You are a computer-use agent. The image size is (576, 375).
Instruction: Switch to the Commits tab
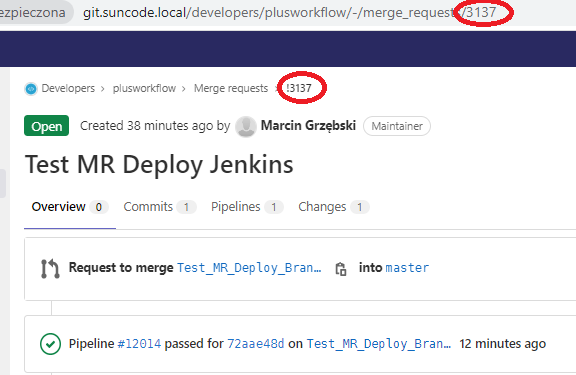[160, 207]
